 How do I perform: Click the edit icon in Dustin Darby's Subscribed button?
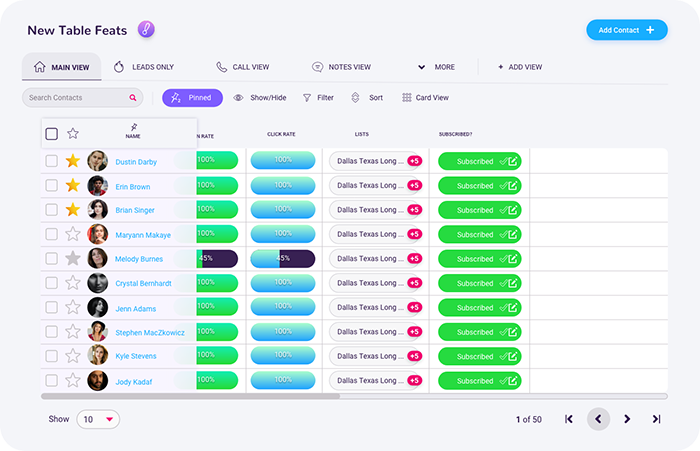[512, 161]
